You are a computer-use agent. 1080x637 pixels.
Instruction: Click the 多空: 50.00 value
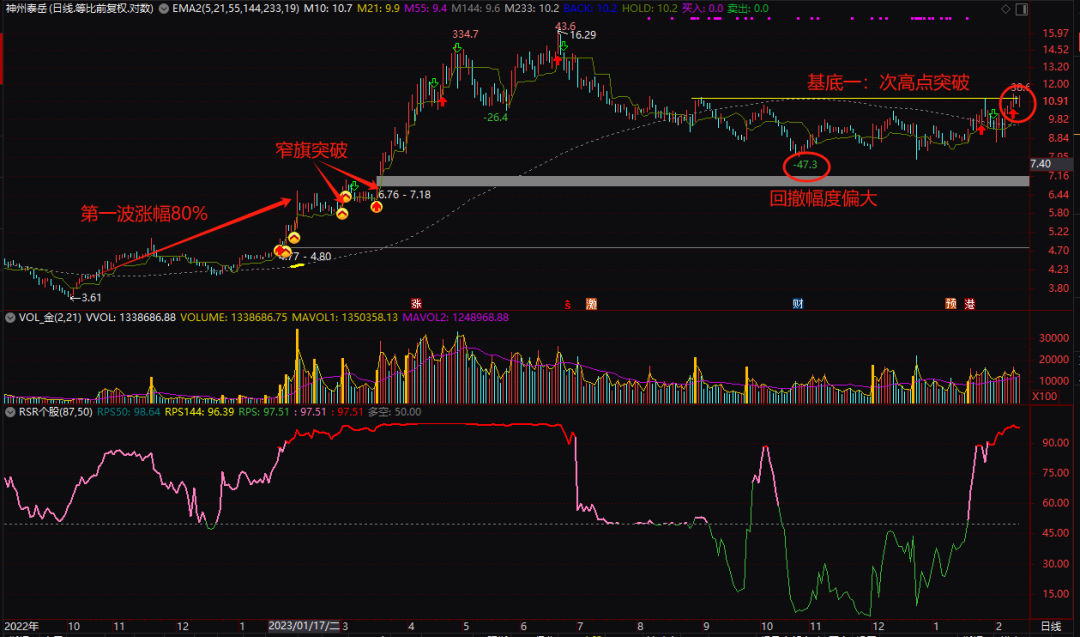point(395,412)
